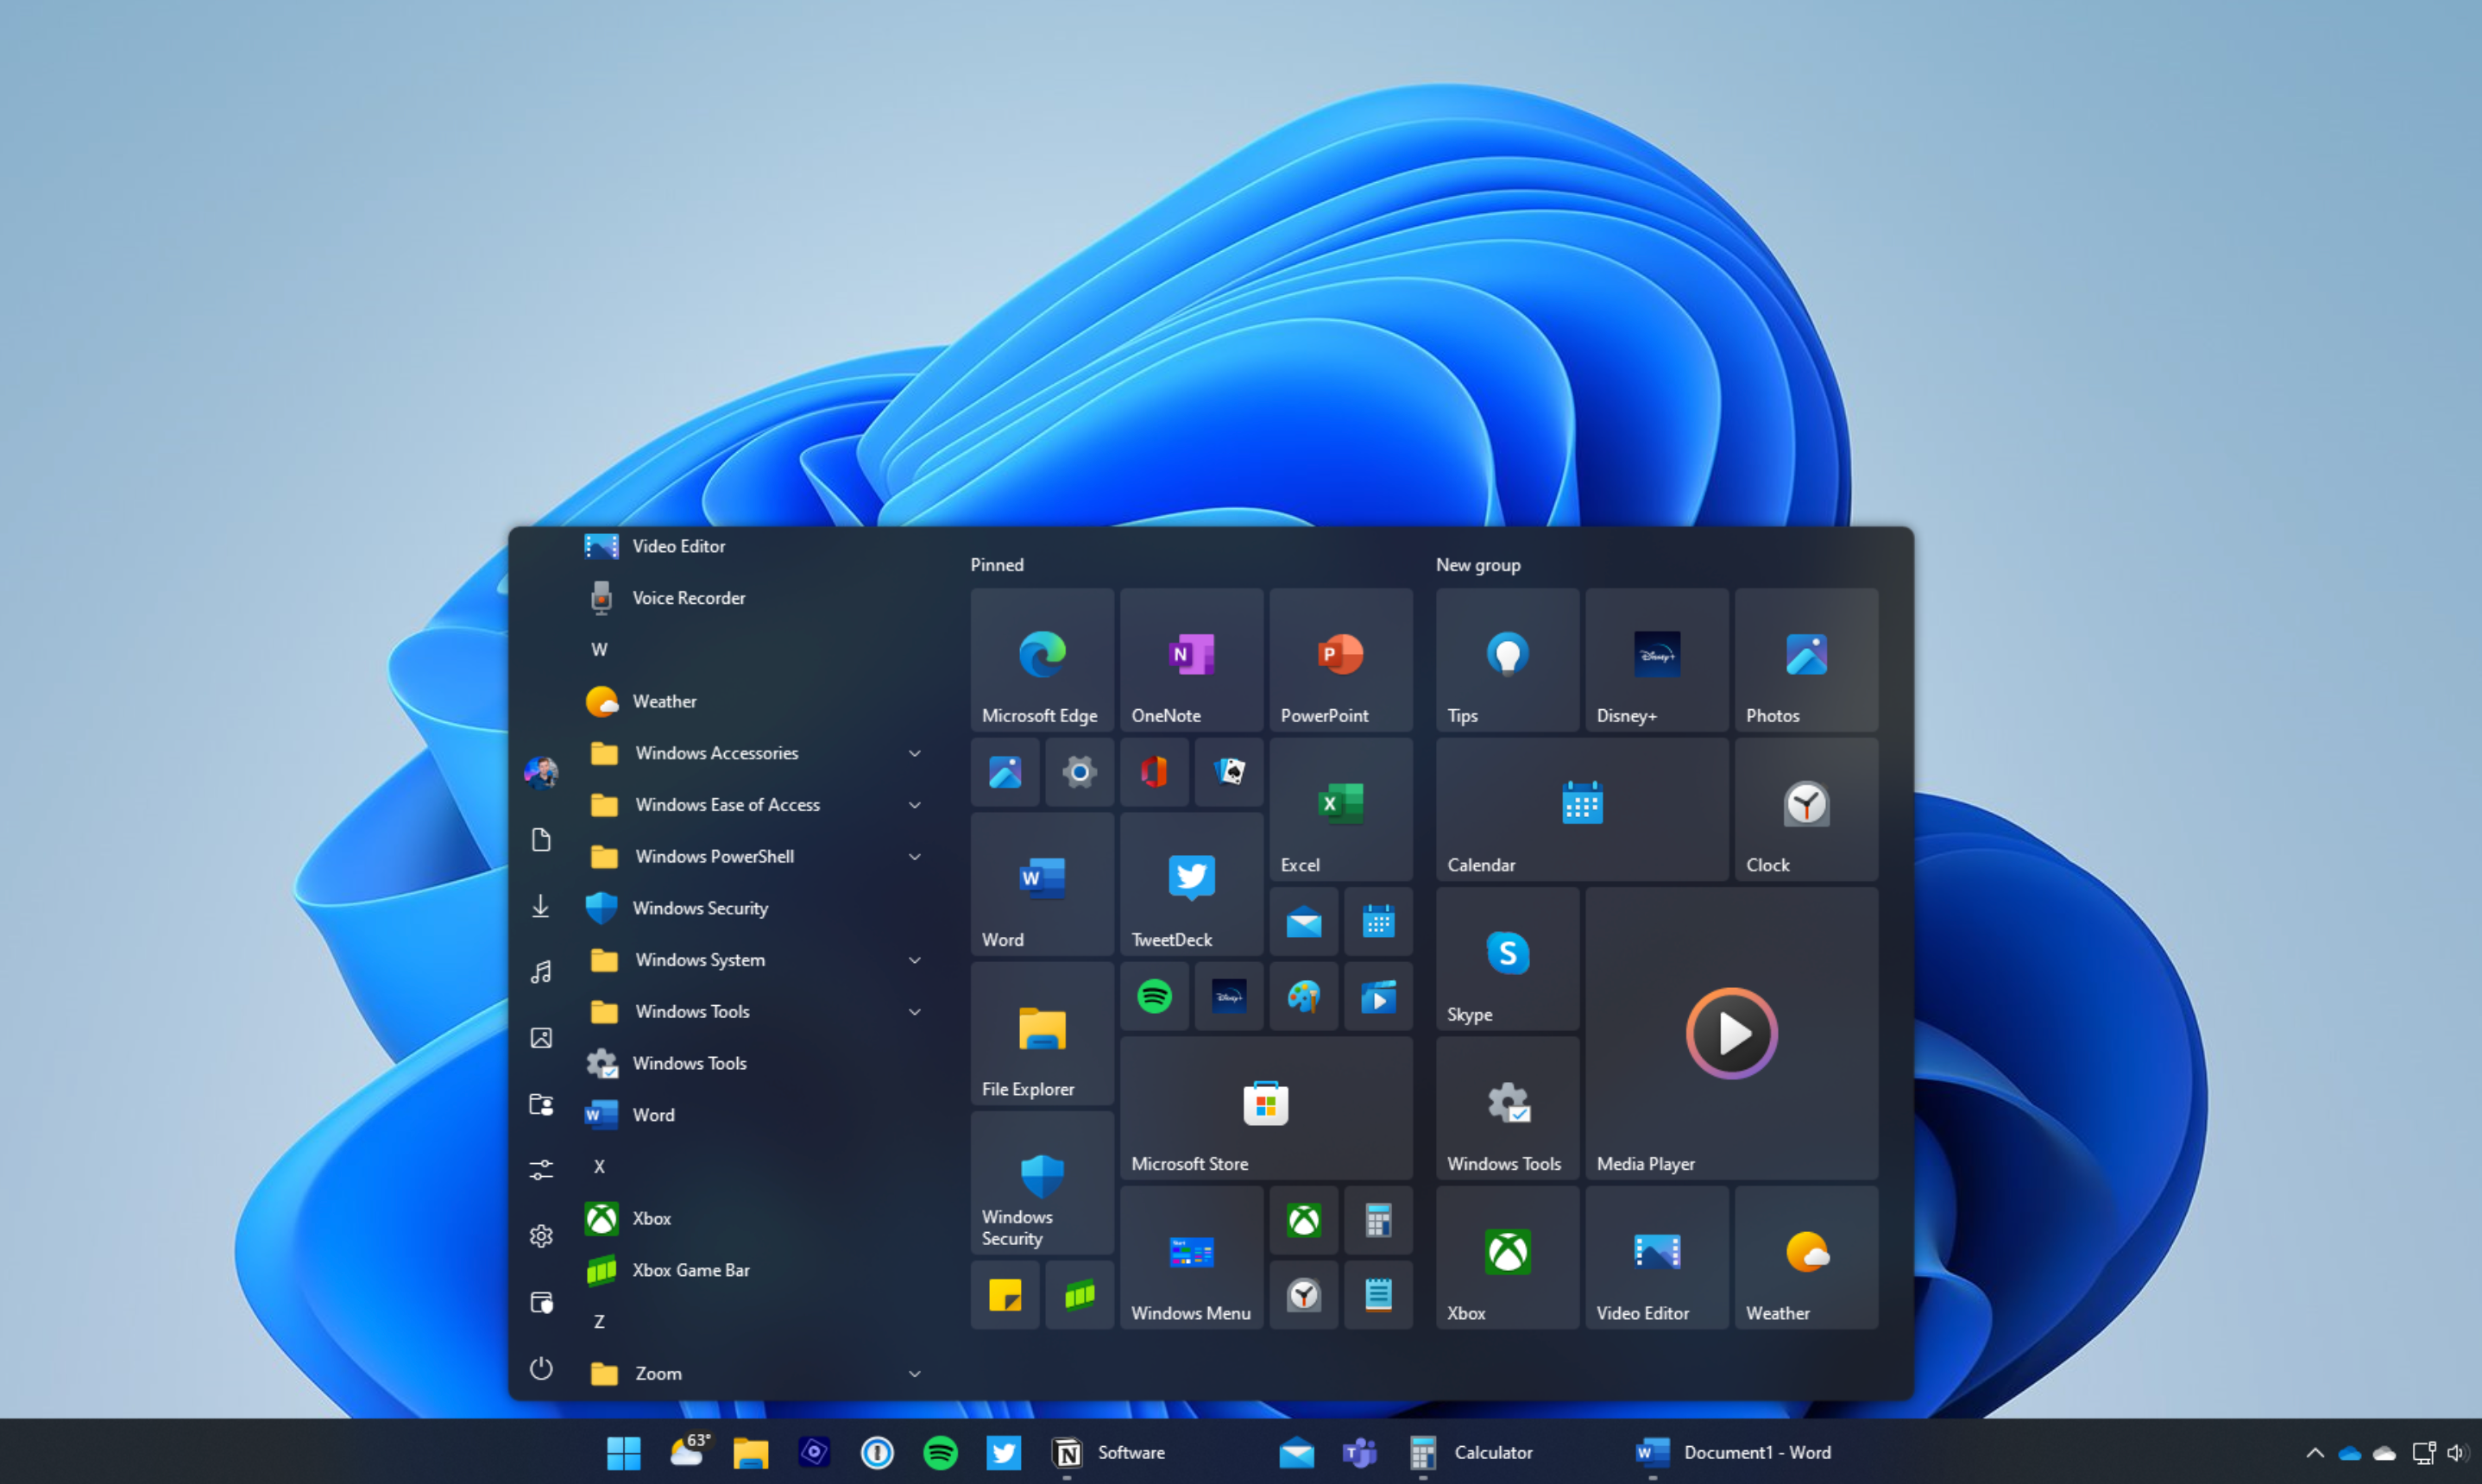The width and height of the screenshot is (2482, 1484).
Task: Click the small Office tile
Action: [1154, 772]
